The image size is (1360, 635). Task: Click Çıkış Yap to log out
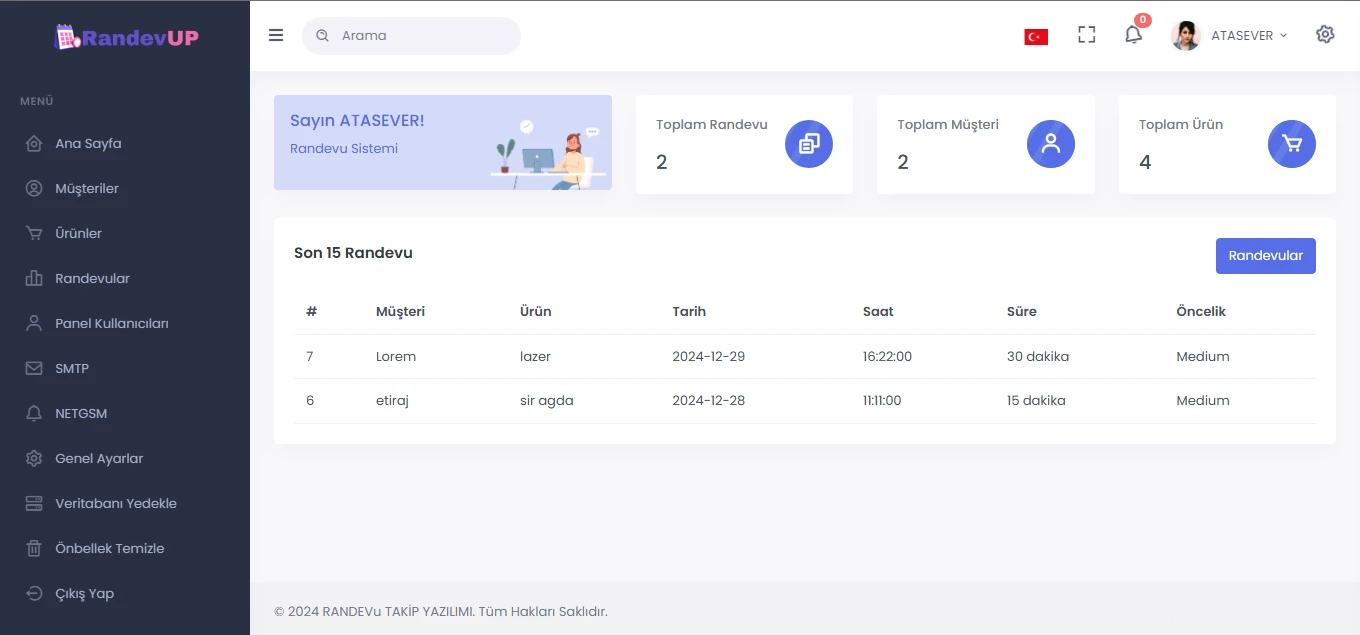tap(84, 593)
